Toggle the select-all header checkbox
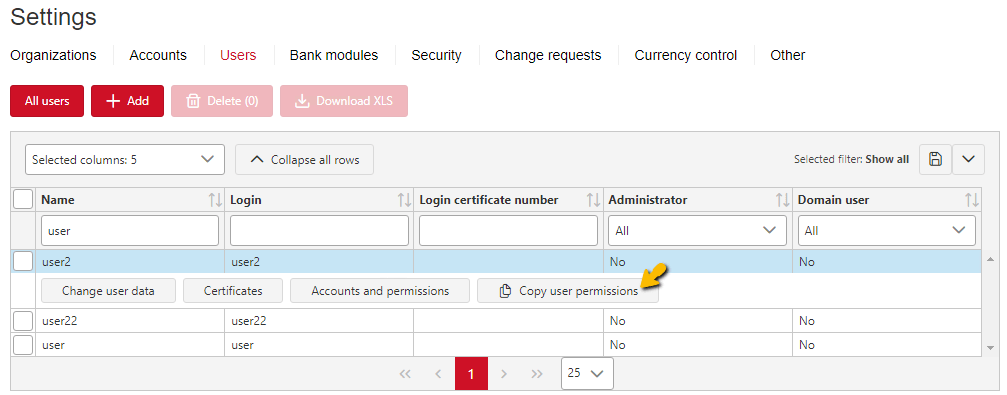Screen dimensions: 1007x395 tap(23, 200)
